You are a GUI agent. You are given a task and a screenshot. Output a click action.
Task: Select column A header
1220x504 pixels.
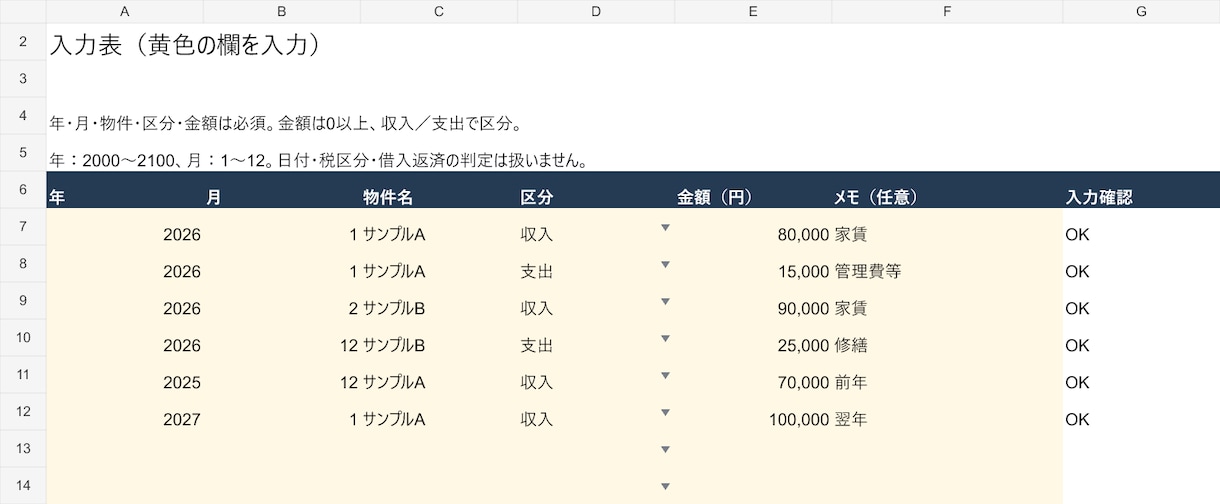[x=125, y=11]
